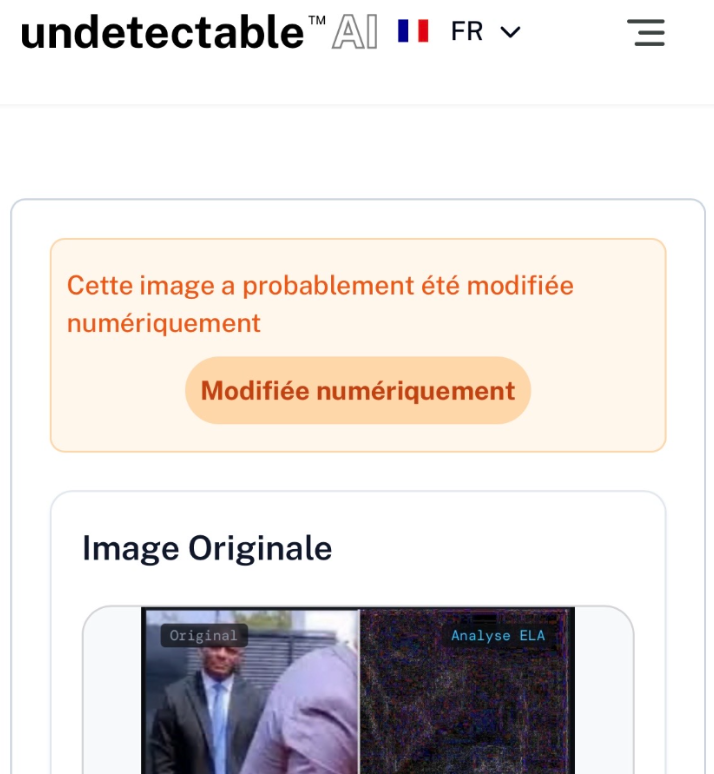Click inside the Image Originale card
The width and height of the screenshot is (714, 774).
click(358, 632)
